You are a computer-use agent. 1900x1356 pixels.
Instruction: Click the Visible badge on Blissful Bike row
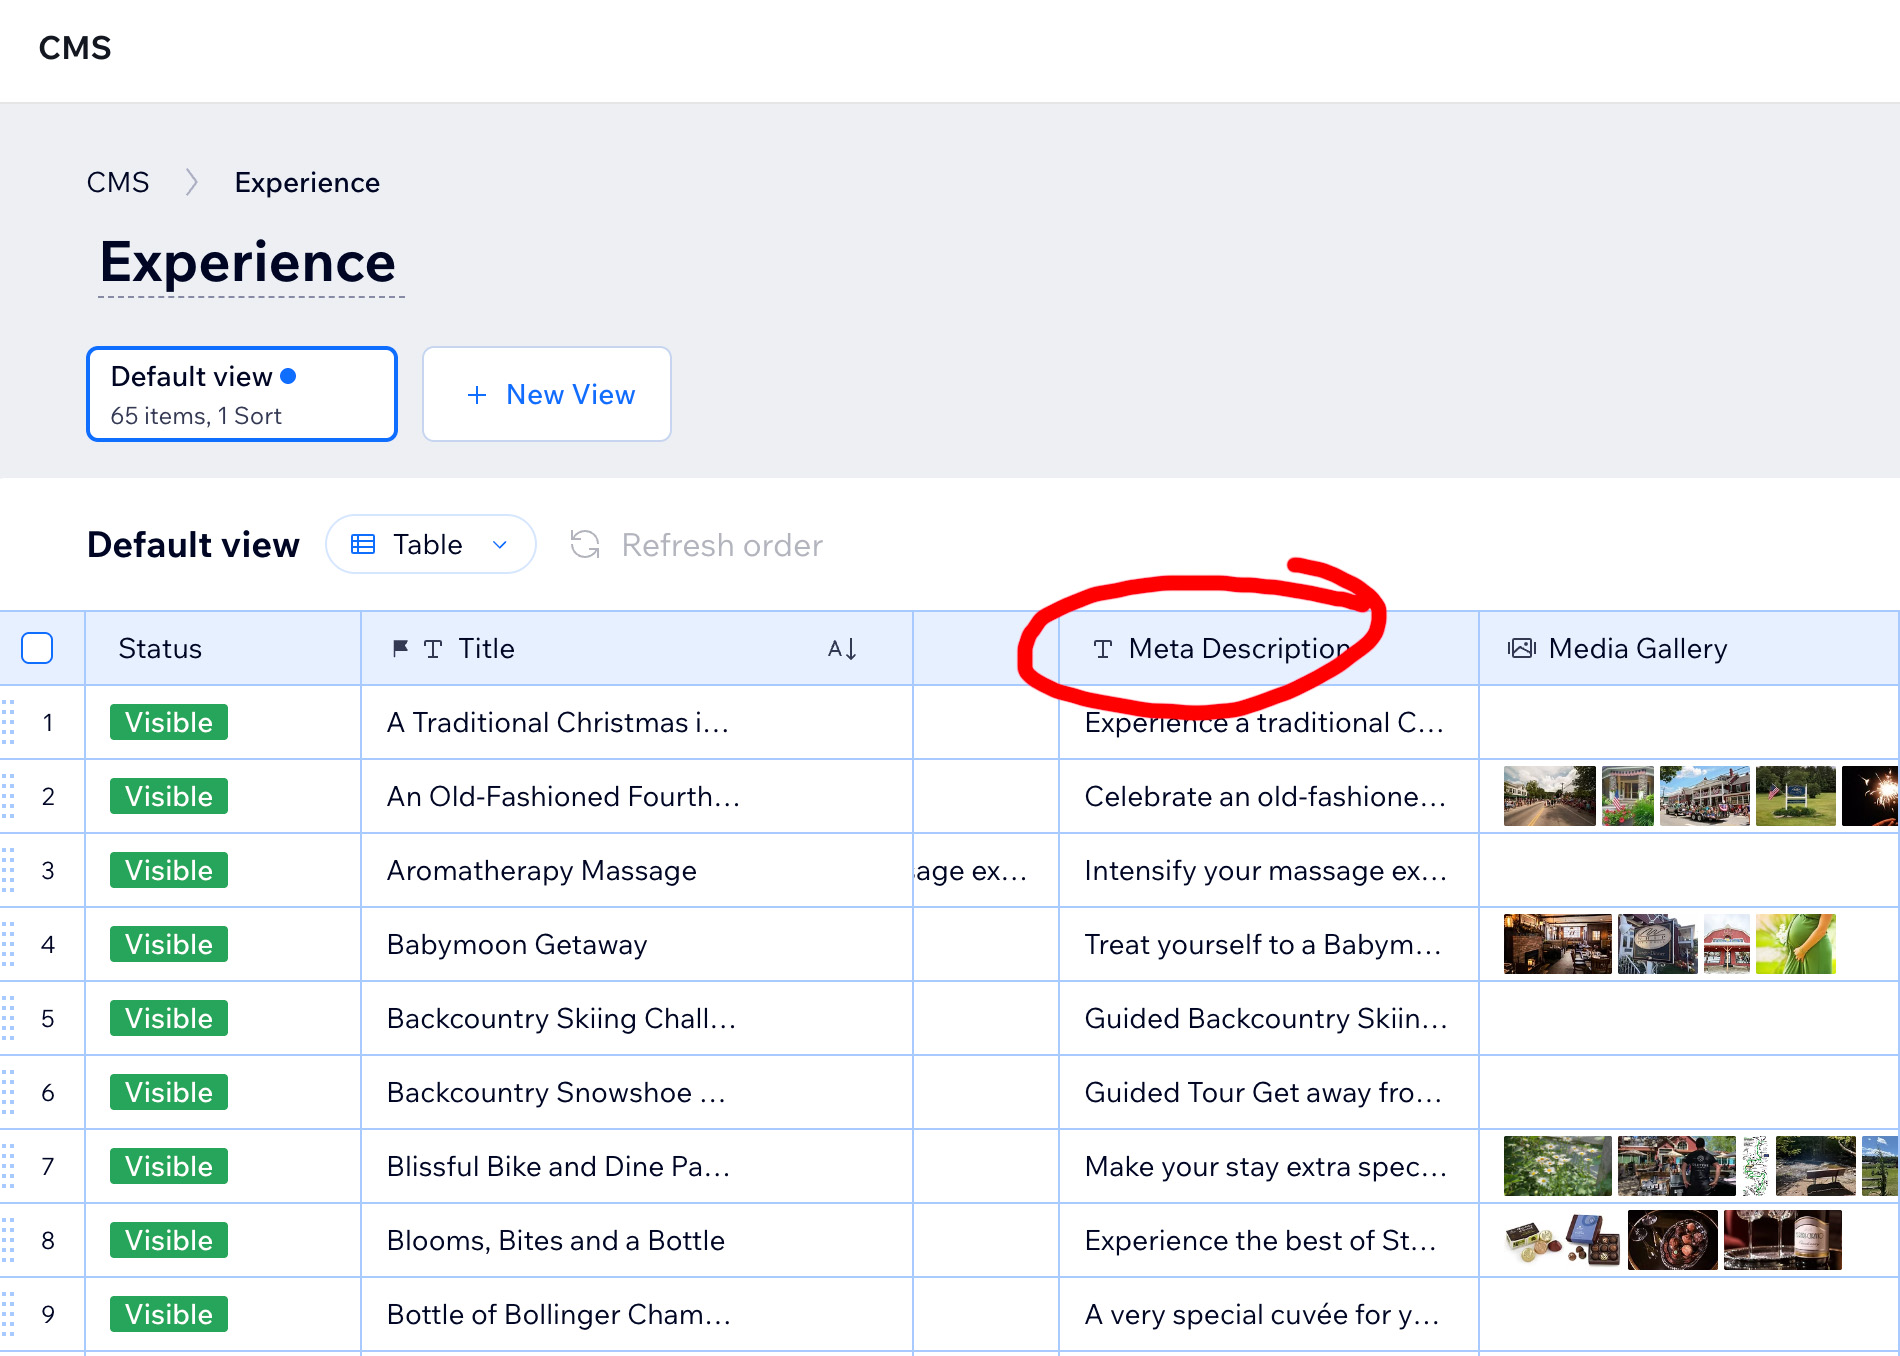pos(167,1166)
